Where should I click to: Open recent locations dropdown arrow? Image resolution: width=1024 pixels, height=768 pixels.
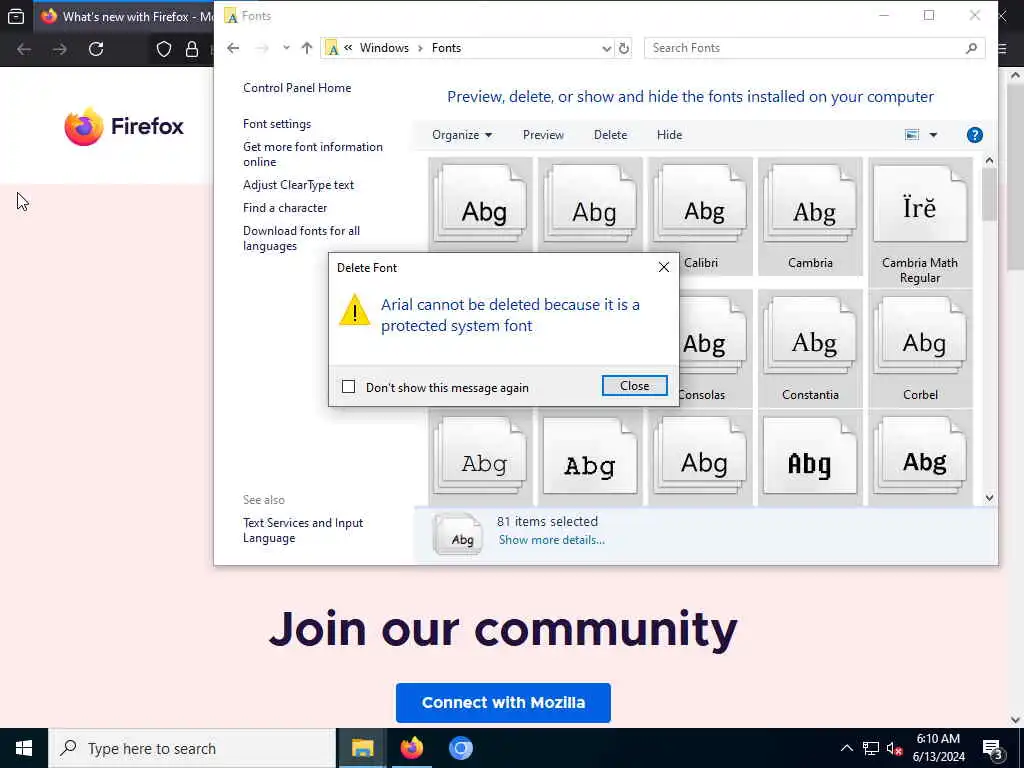point(286,48)
